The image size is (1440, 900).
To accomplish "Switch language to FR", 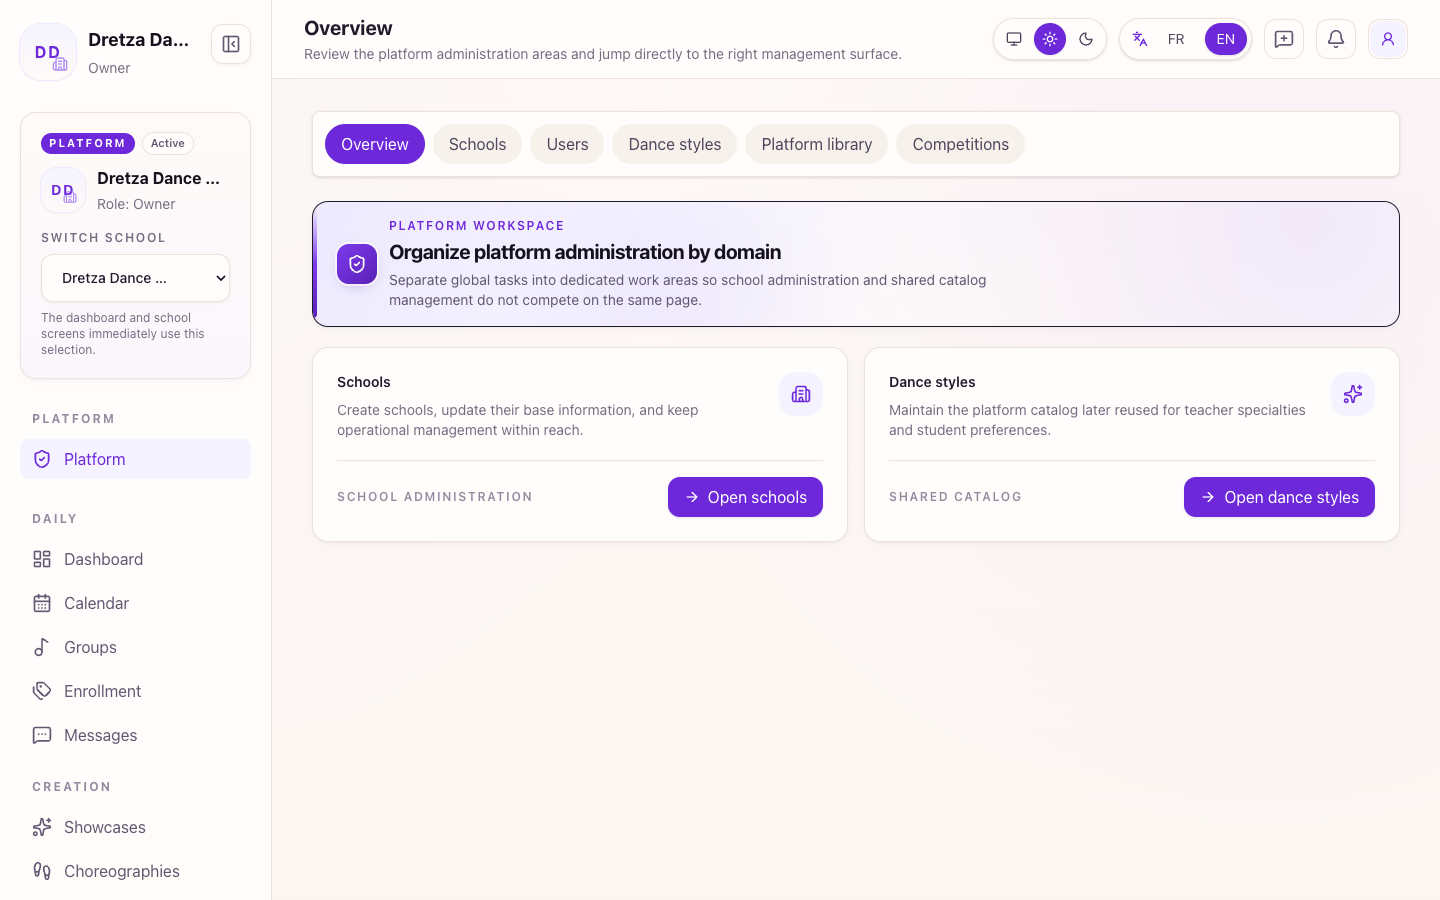I will (1176, 39).
